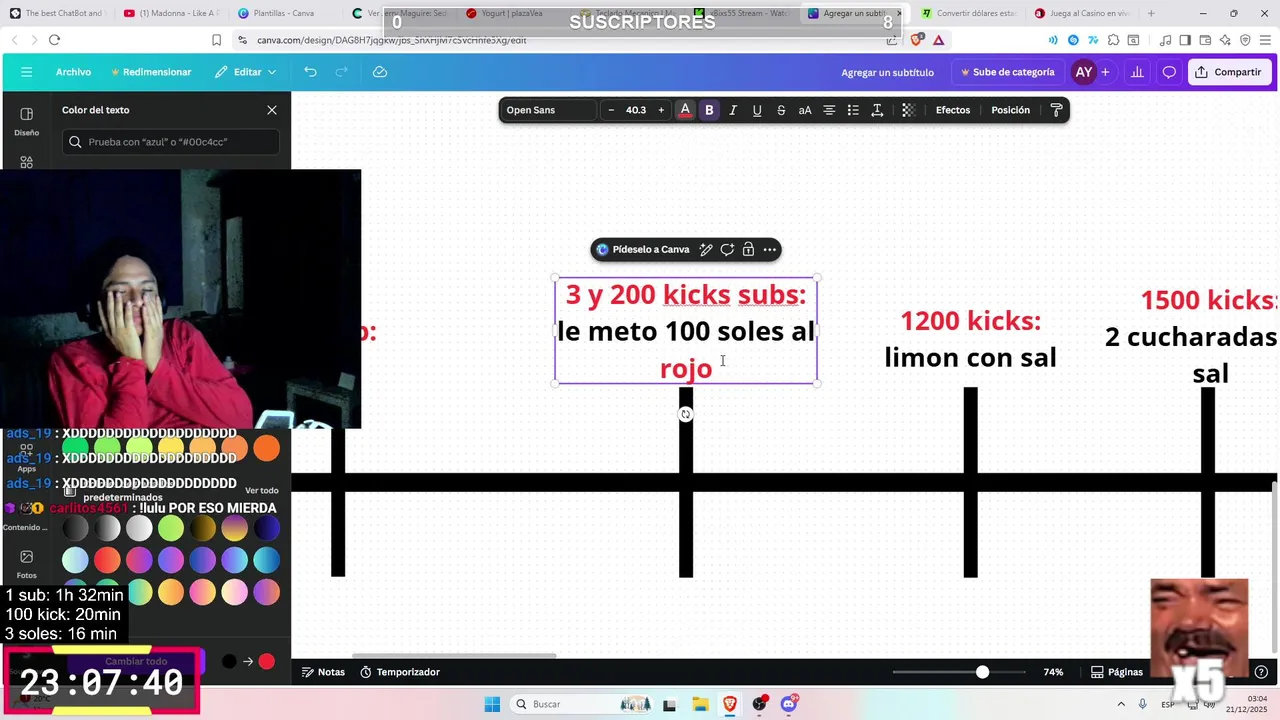The height and width of the screenshot is (720, 1280).
Task: Toggle bulleted list formatting
Action: pyautogui.click(x=853, y=110)
